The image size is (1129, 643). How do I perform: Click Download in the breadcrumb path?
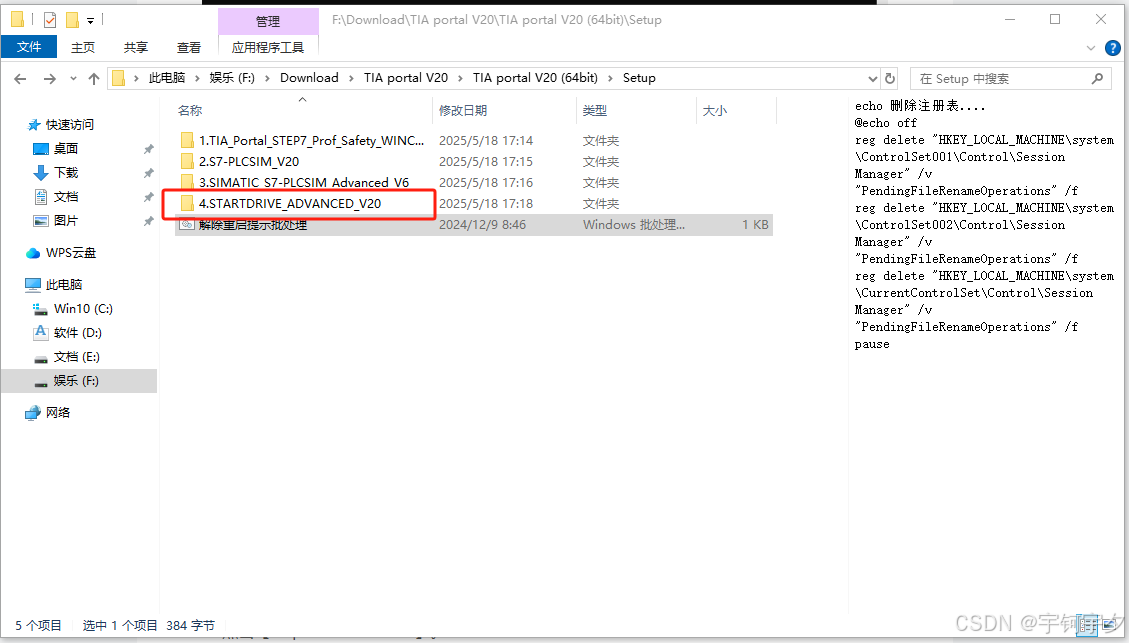pos(309,78)
